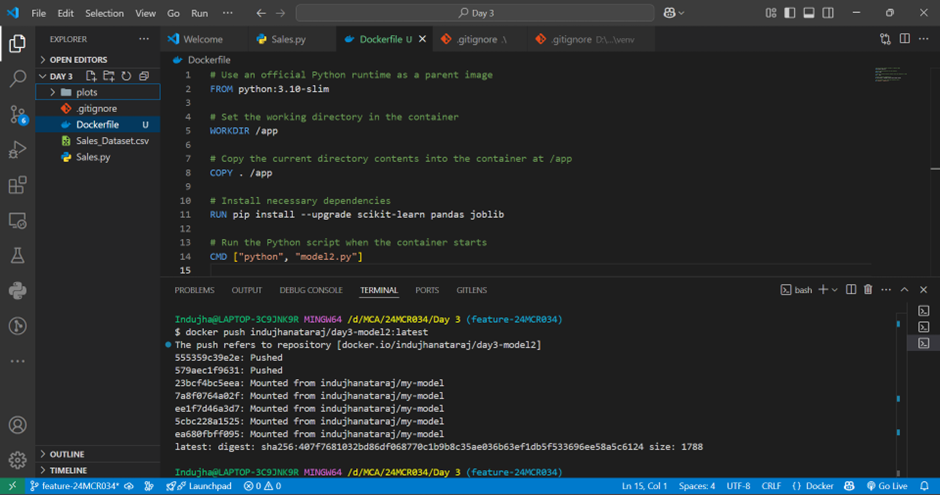Screen dimensions: 940x495
Task: Open the GitLens view in activity bar
Action: 17,326
